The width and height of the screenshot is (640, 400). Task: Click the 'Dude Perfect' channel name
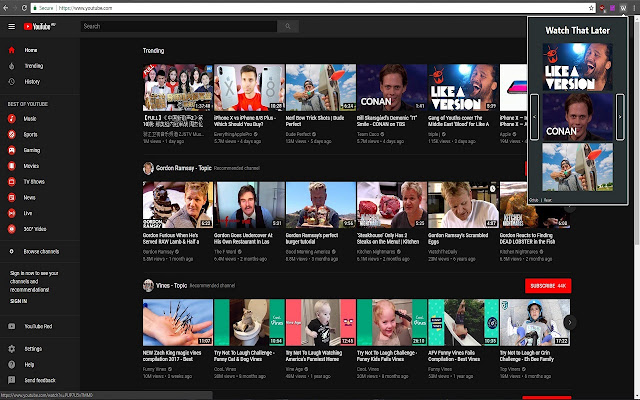pos(298,134)
